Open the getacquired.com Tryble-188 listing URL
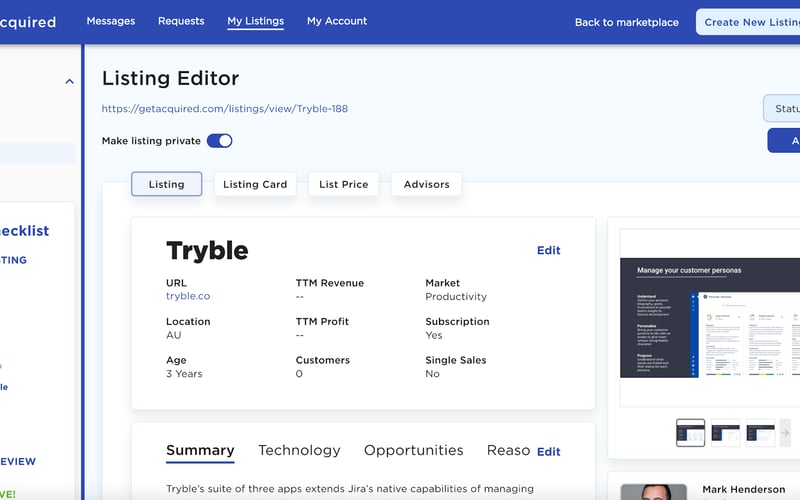 click(224, 109)
